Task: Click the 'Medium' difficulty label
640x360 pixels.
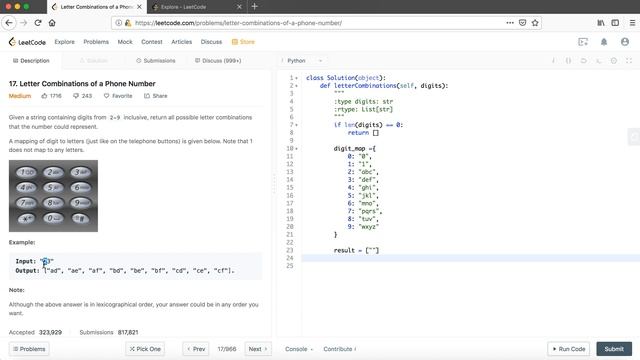Action: point(20,96)
